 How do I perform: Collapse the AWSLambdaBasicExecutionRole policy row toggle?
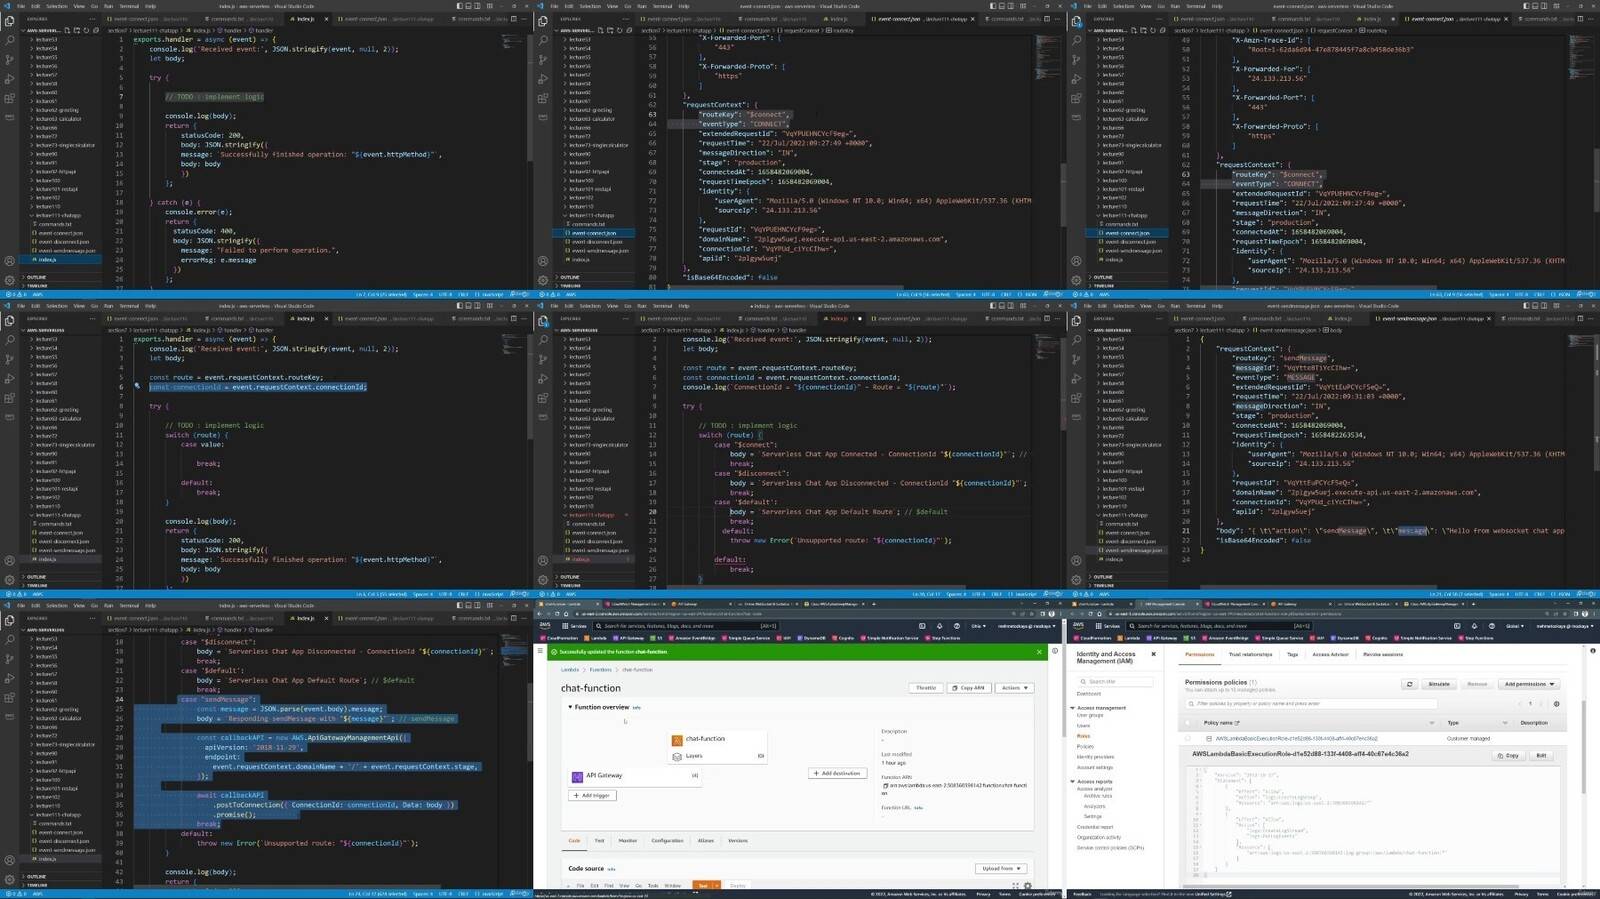(1208, 738)
